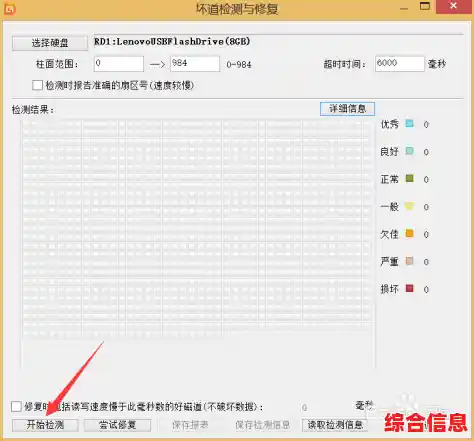Click the 优秀 legend label
The height and width of the screenshot is (441, 474).
pyautogui.click(x=390, y=124)
